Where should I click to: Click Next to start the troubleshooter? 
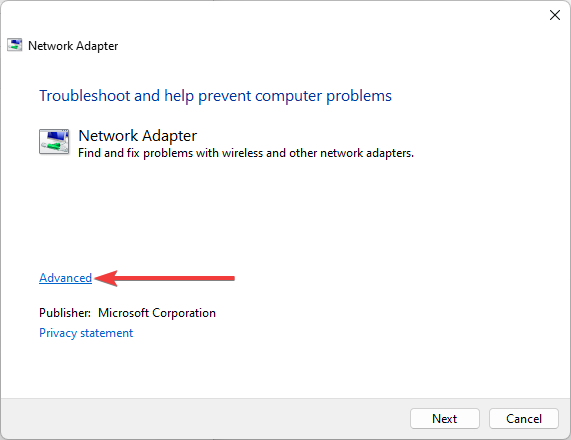[445, 419]
